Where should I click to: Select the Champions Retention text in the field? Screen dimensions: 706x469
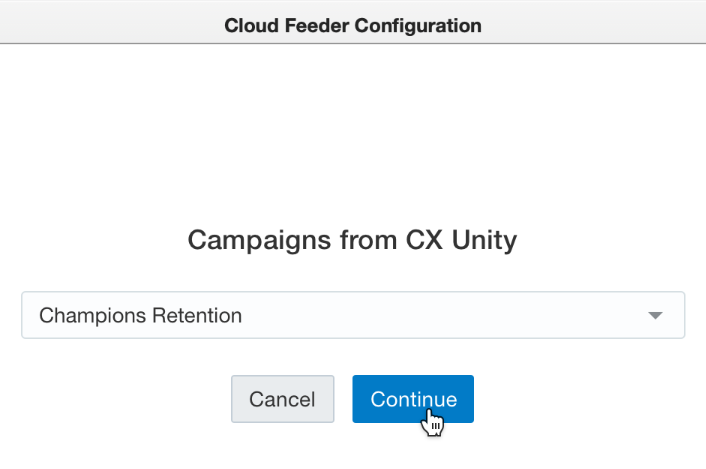click(140, 316)
